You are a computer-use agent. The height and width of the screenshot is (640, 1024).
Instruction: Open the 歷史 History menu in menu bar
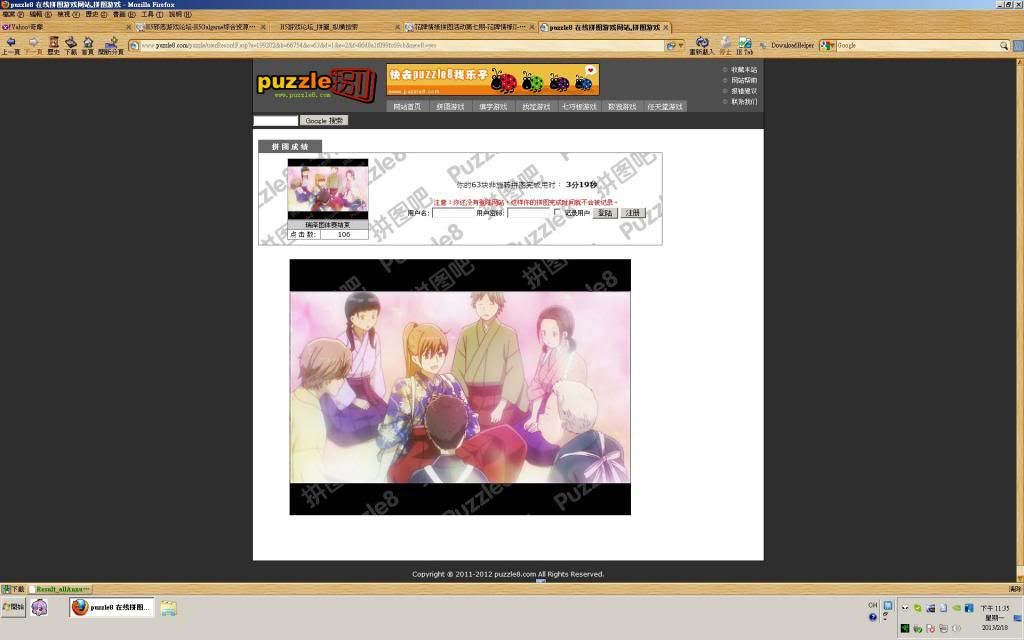click(x=96, y=14)
